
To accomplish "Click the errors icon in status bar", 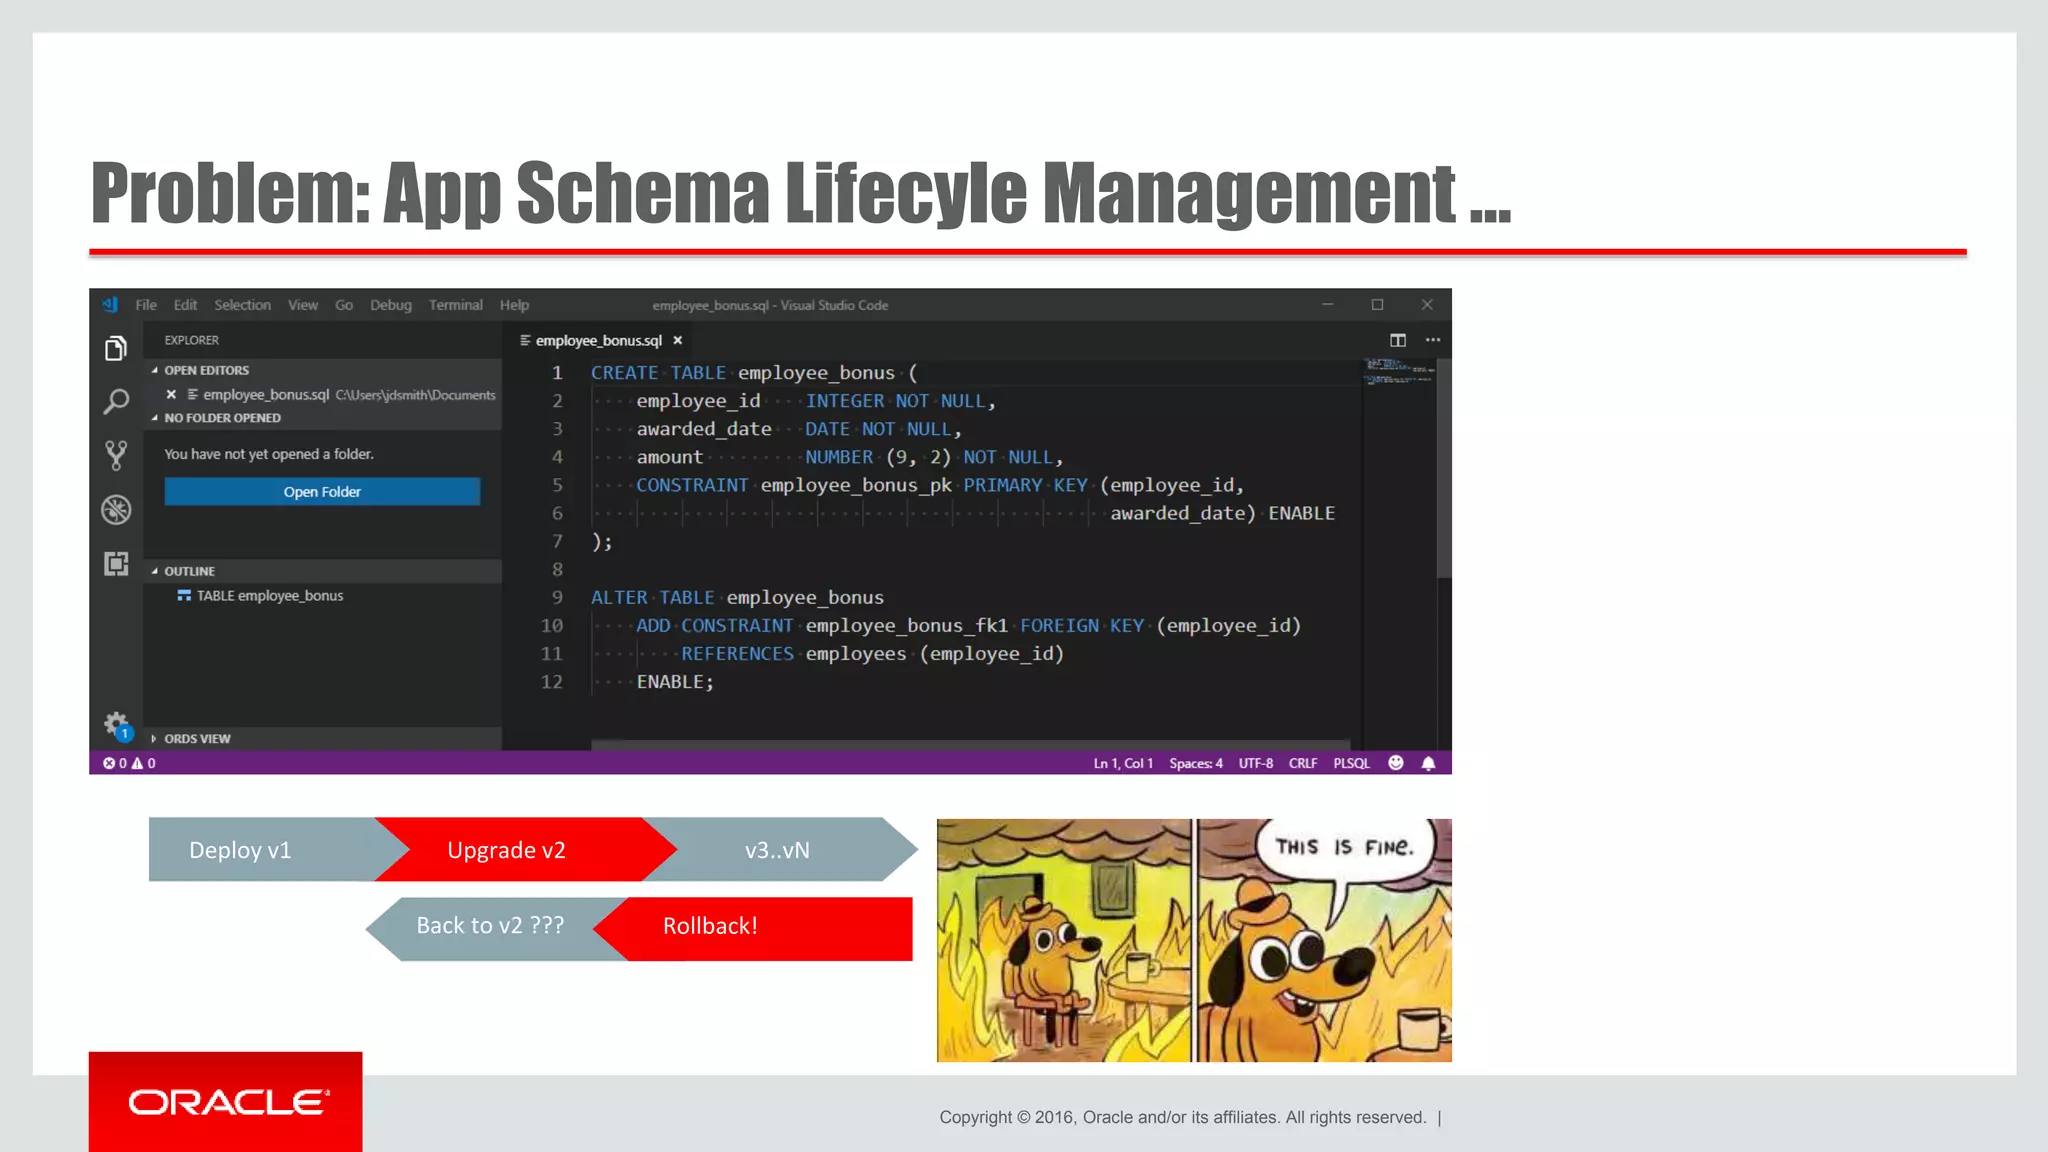I will (x=109, y=763).
